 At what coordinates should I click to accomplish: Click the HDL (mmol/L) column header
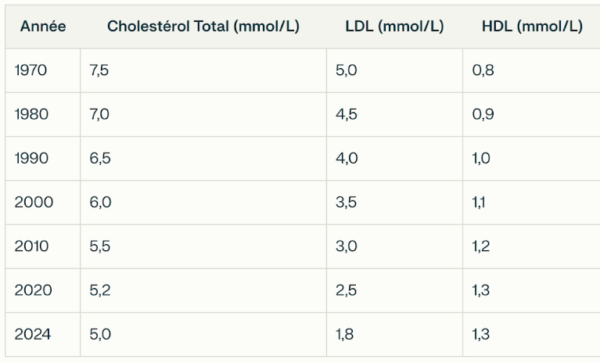click(x=532, y=26)
